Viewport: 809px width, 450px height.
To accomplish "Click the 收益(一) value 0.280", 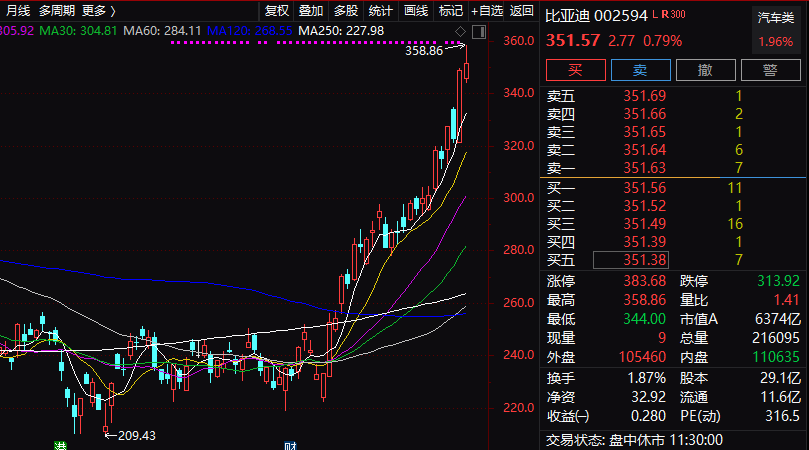I will [x=649, y=416].
